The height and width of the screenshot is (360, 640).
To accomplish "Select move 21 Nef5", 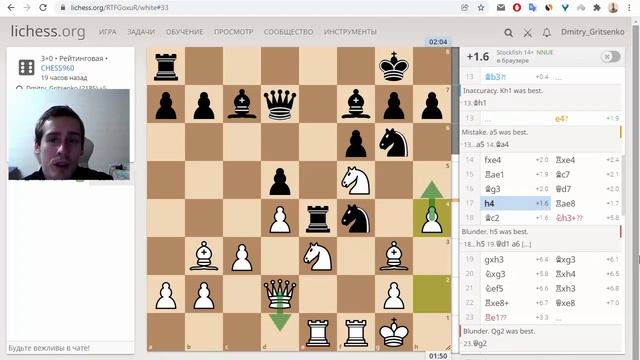I will [515, 289].
